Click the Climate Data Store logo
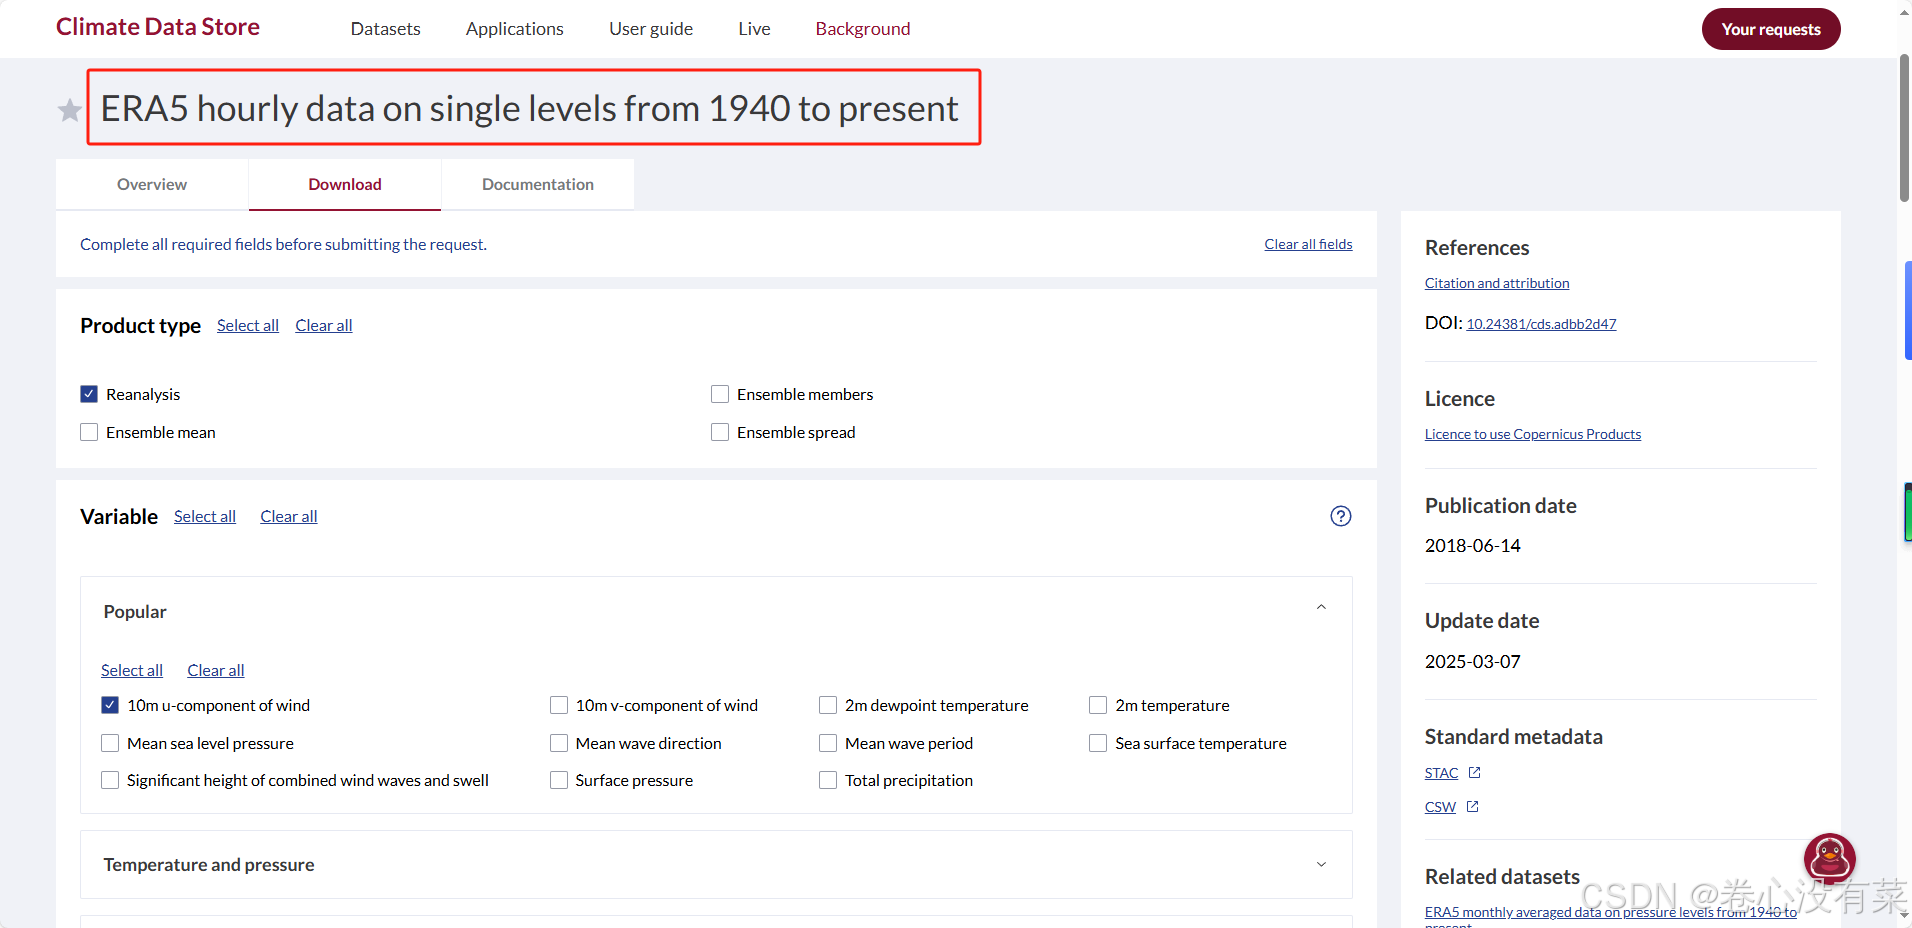This screenshot has height=928, width=1912. click(158, 27)
